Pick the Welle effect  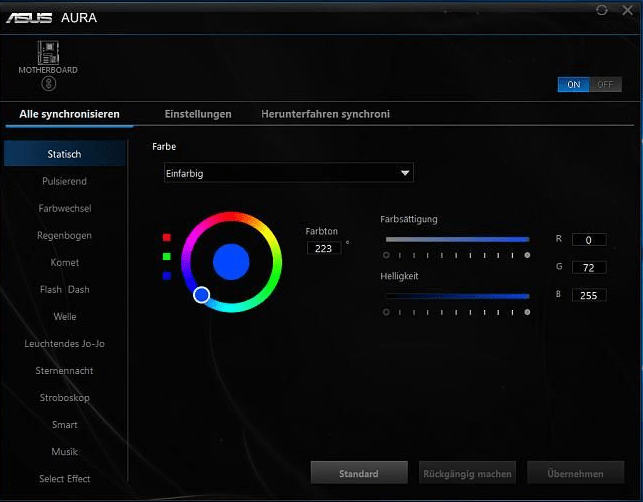65,317
